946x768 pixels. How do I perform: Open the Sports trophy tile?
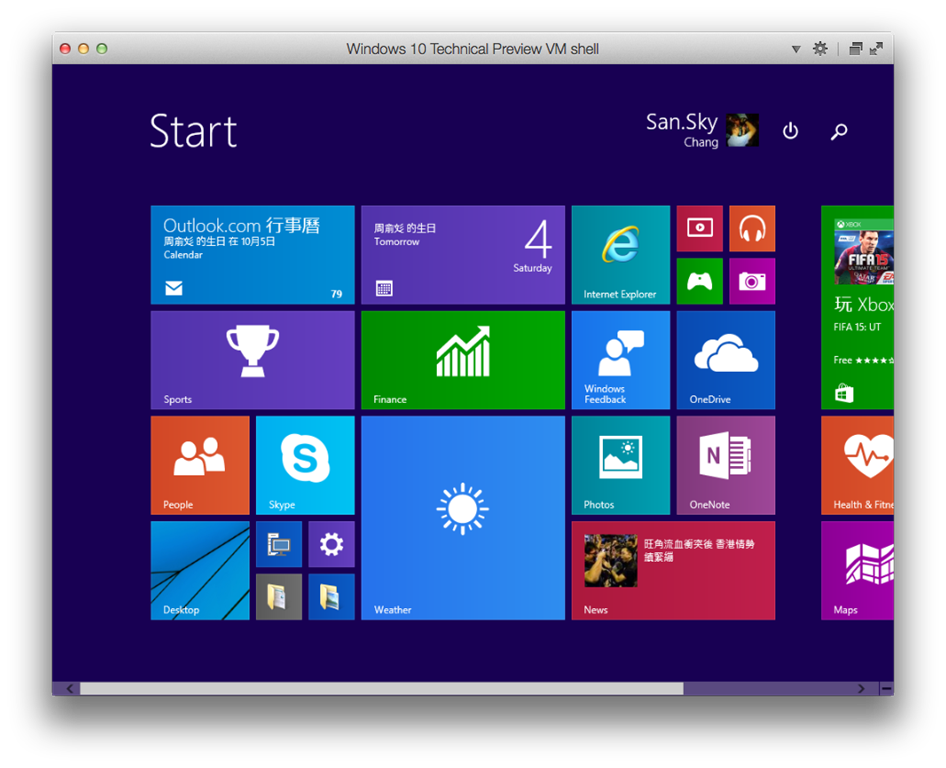point(252,360)
